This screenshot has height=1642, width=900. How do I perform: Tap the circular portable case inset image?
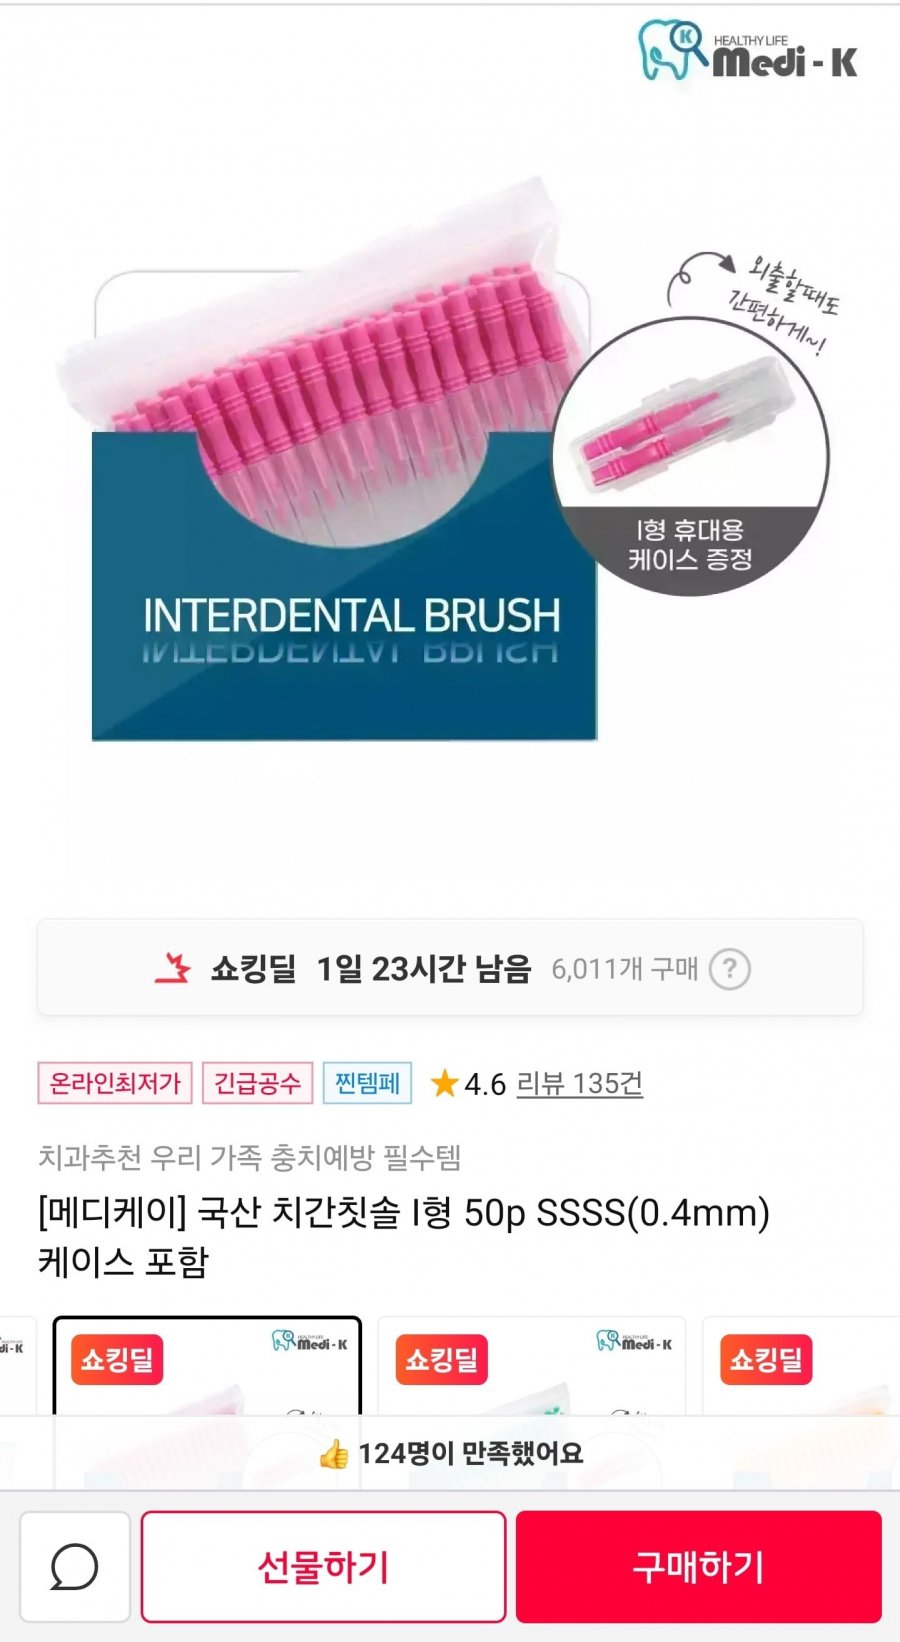coord(691,456)
